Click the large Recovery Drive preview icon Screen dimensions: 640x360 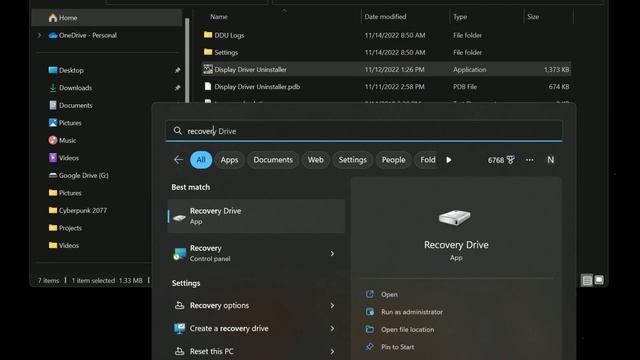(455, 218)
